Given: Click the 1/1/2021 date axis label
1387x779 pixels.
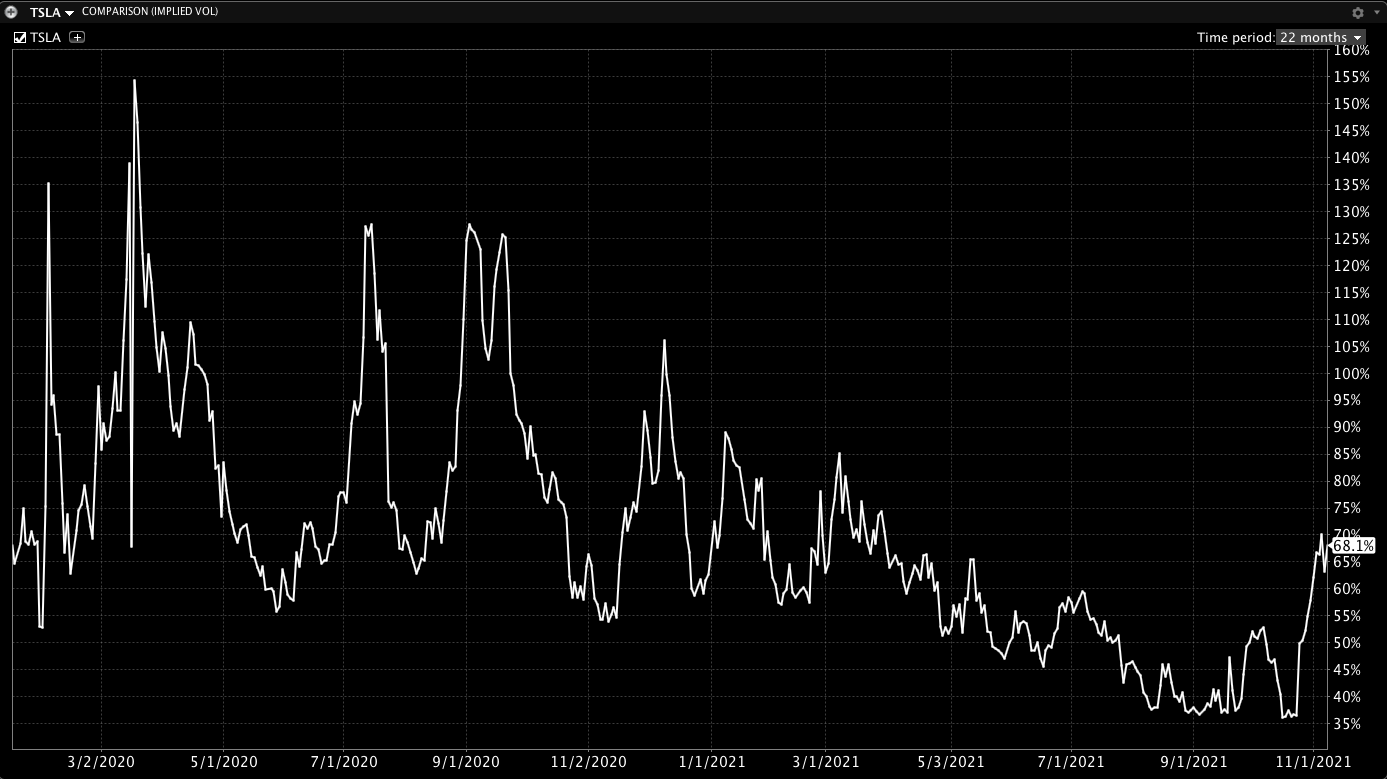Looking at the screenshot, I should click(x=711, y=762).
